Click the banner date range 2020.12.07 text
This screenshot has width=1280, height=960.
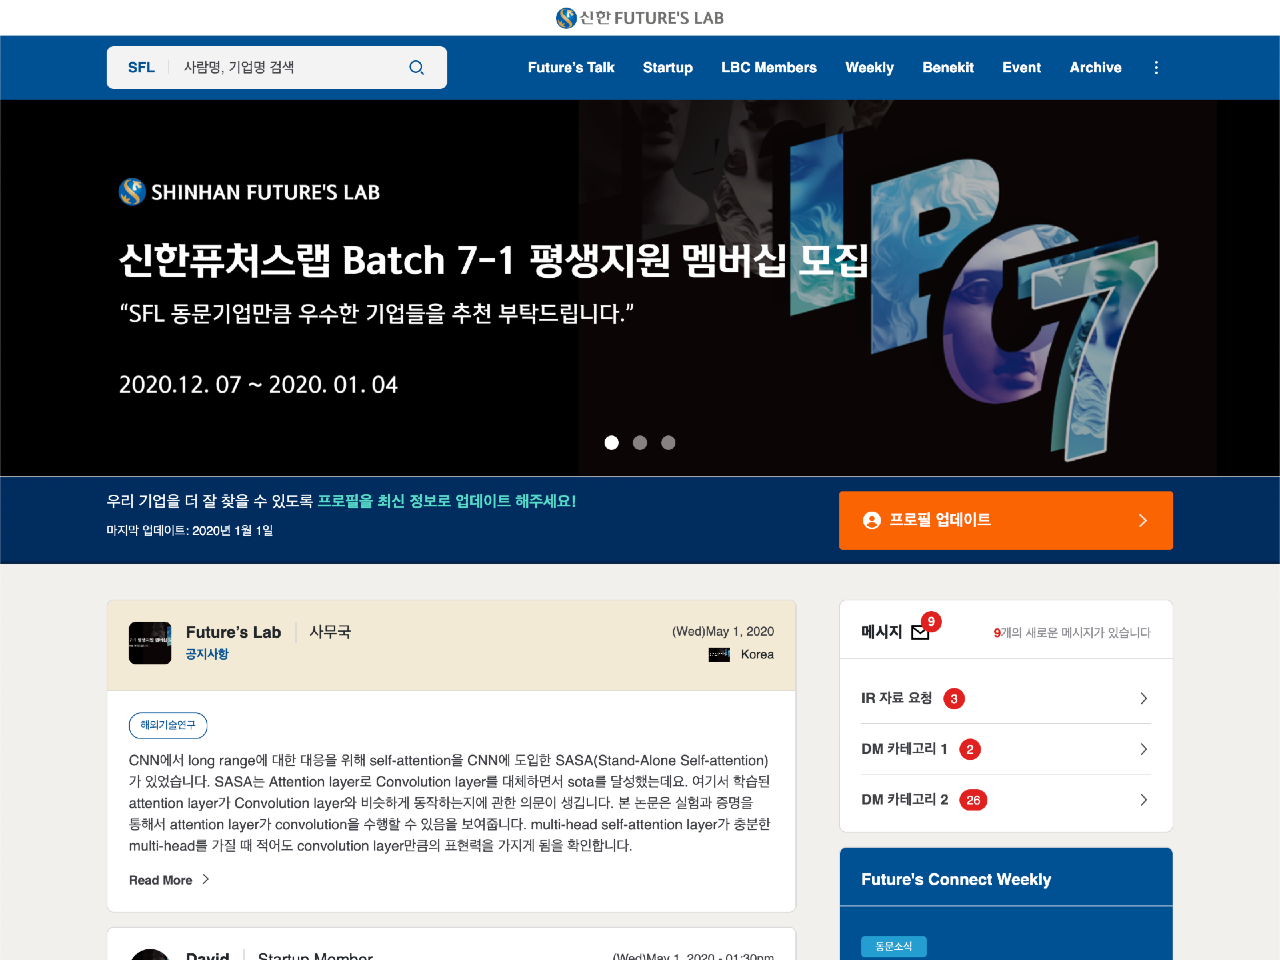tap(258, 385)
